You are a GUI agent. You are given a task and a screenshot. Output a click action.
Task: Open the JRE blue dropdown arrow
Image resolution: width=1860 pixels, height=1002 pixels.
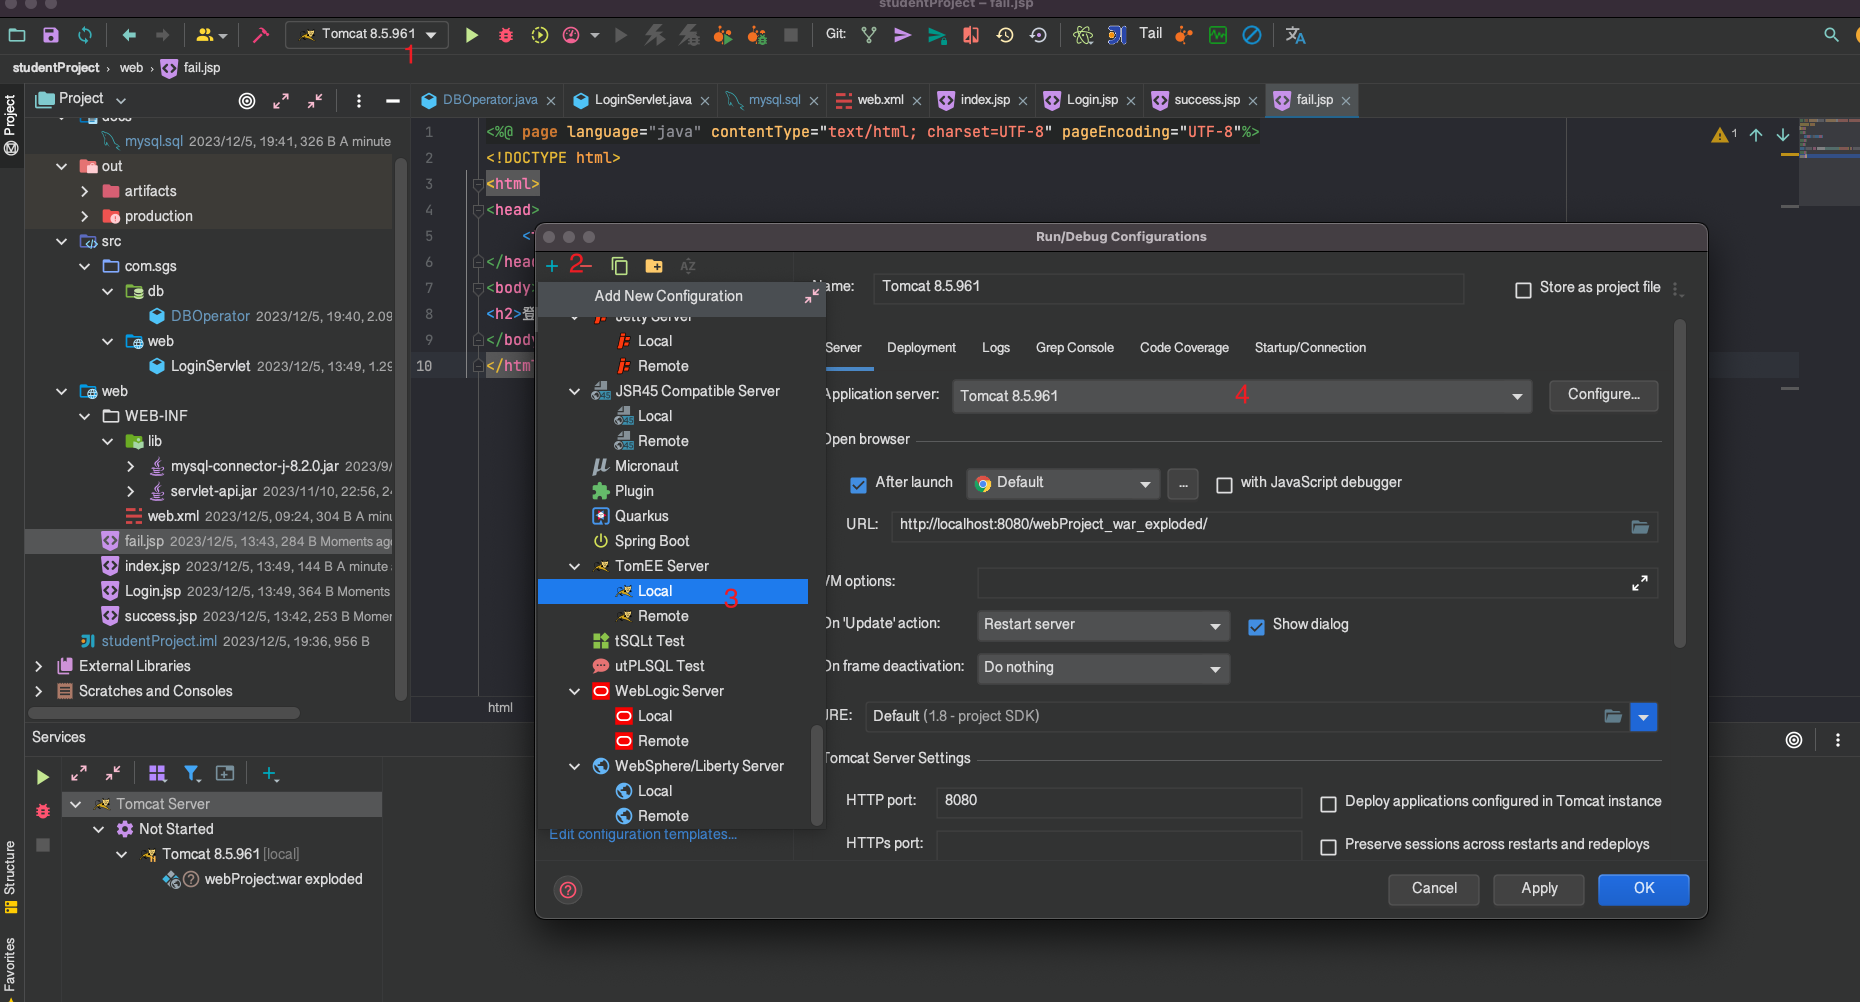1644,717
